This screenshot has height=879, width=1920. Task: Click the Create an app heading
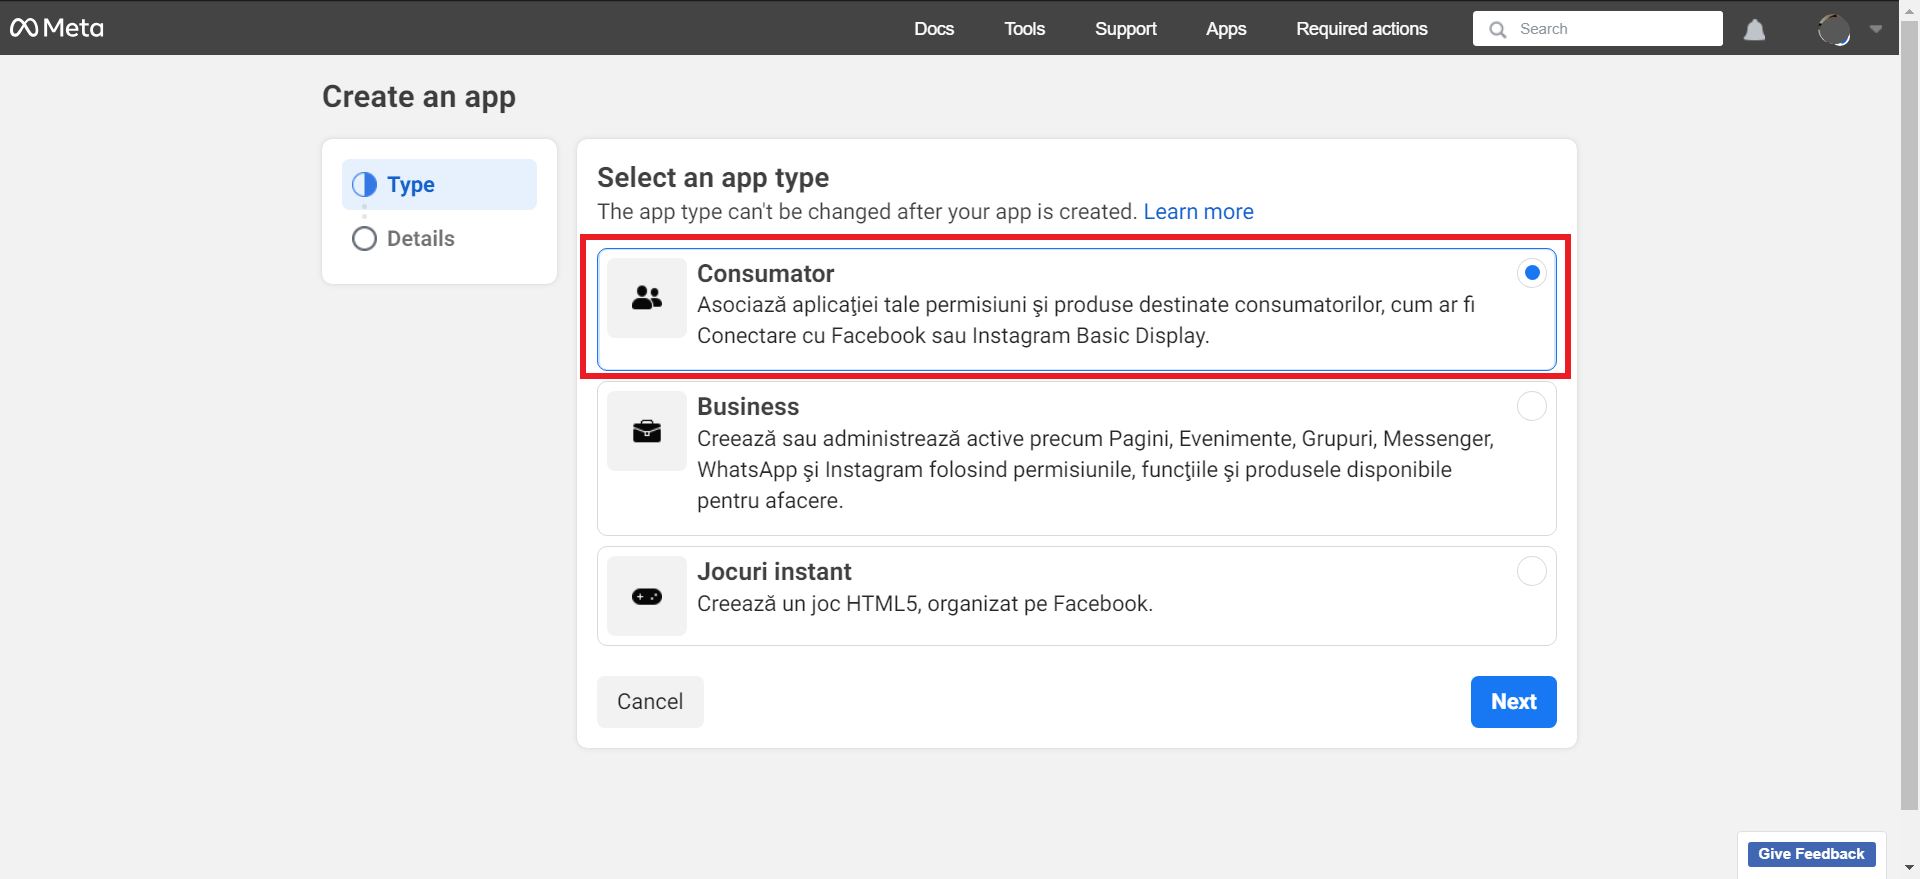(419, 97)
